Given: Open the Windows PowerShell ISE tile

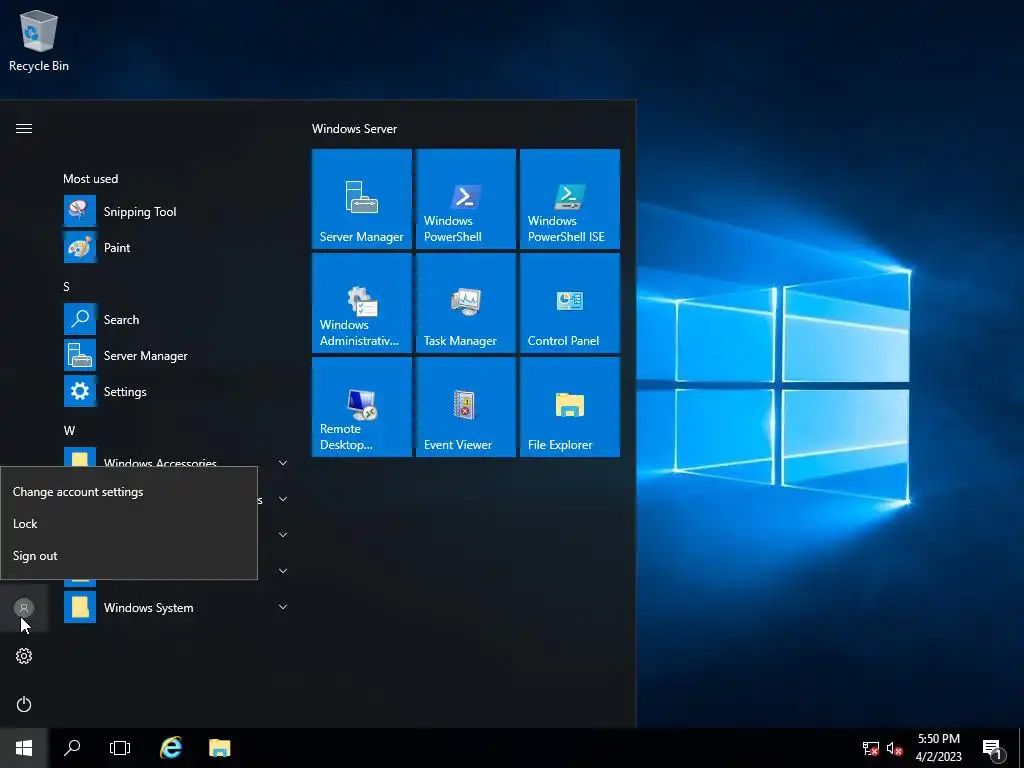Looking at the screenshot, I should pos(569,199).
